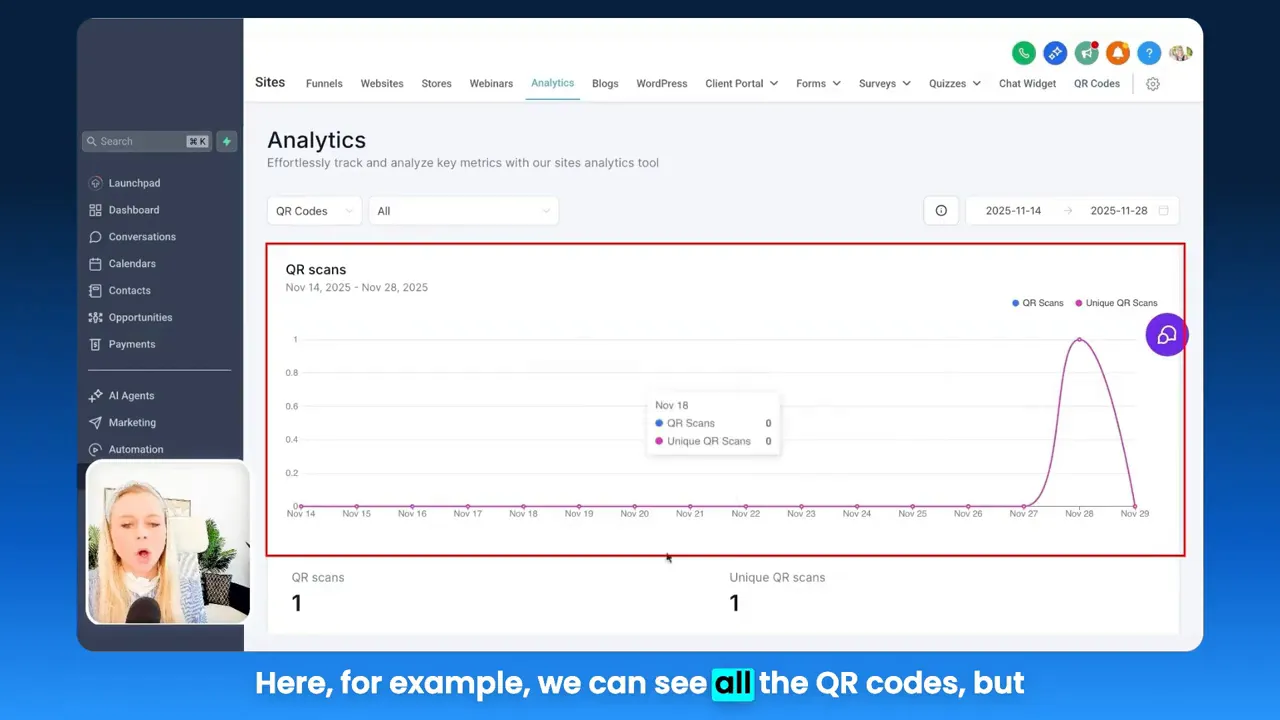Open the WordPress tab
Viewport: 1280px width, 720px height.
pos(662,84)
